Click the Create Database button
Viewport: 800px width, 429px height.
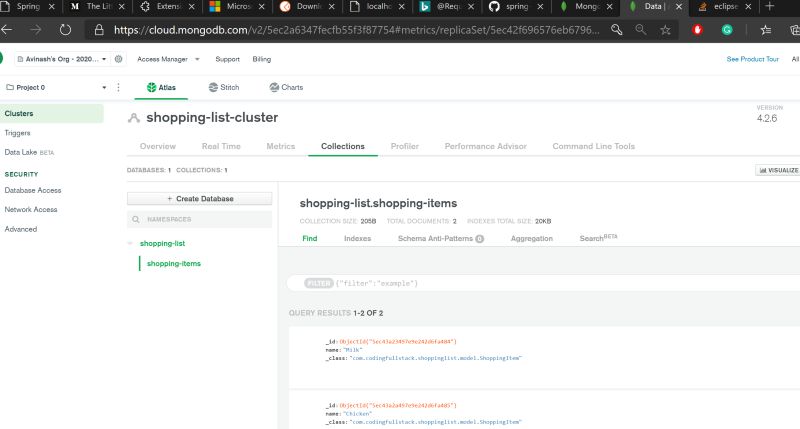point(199,198)
